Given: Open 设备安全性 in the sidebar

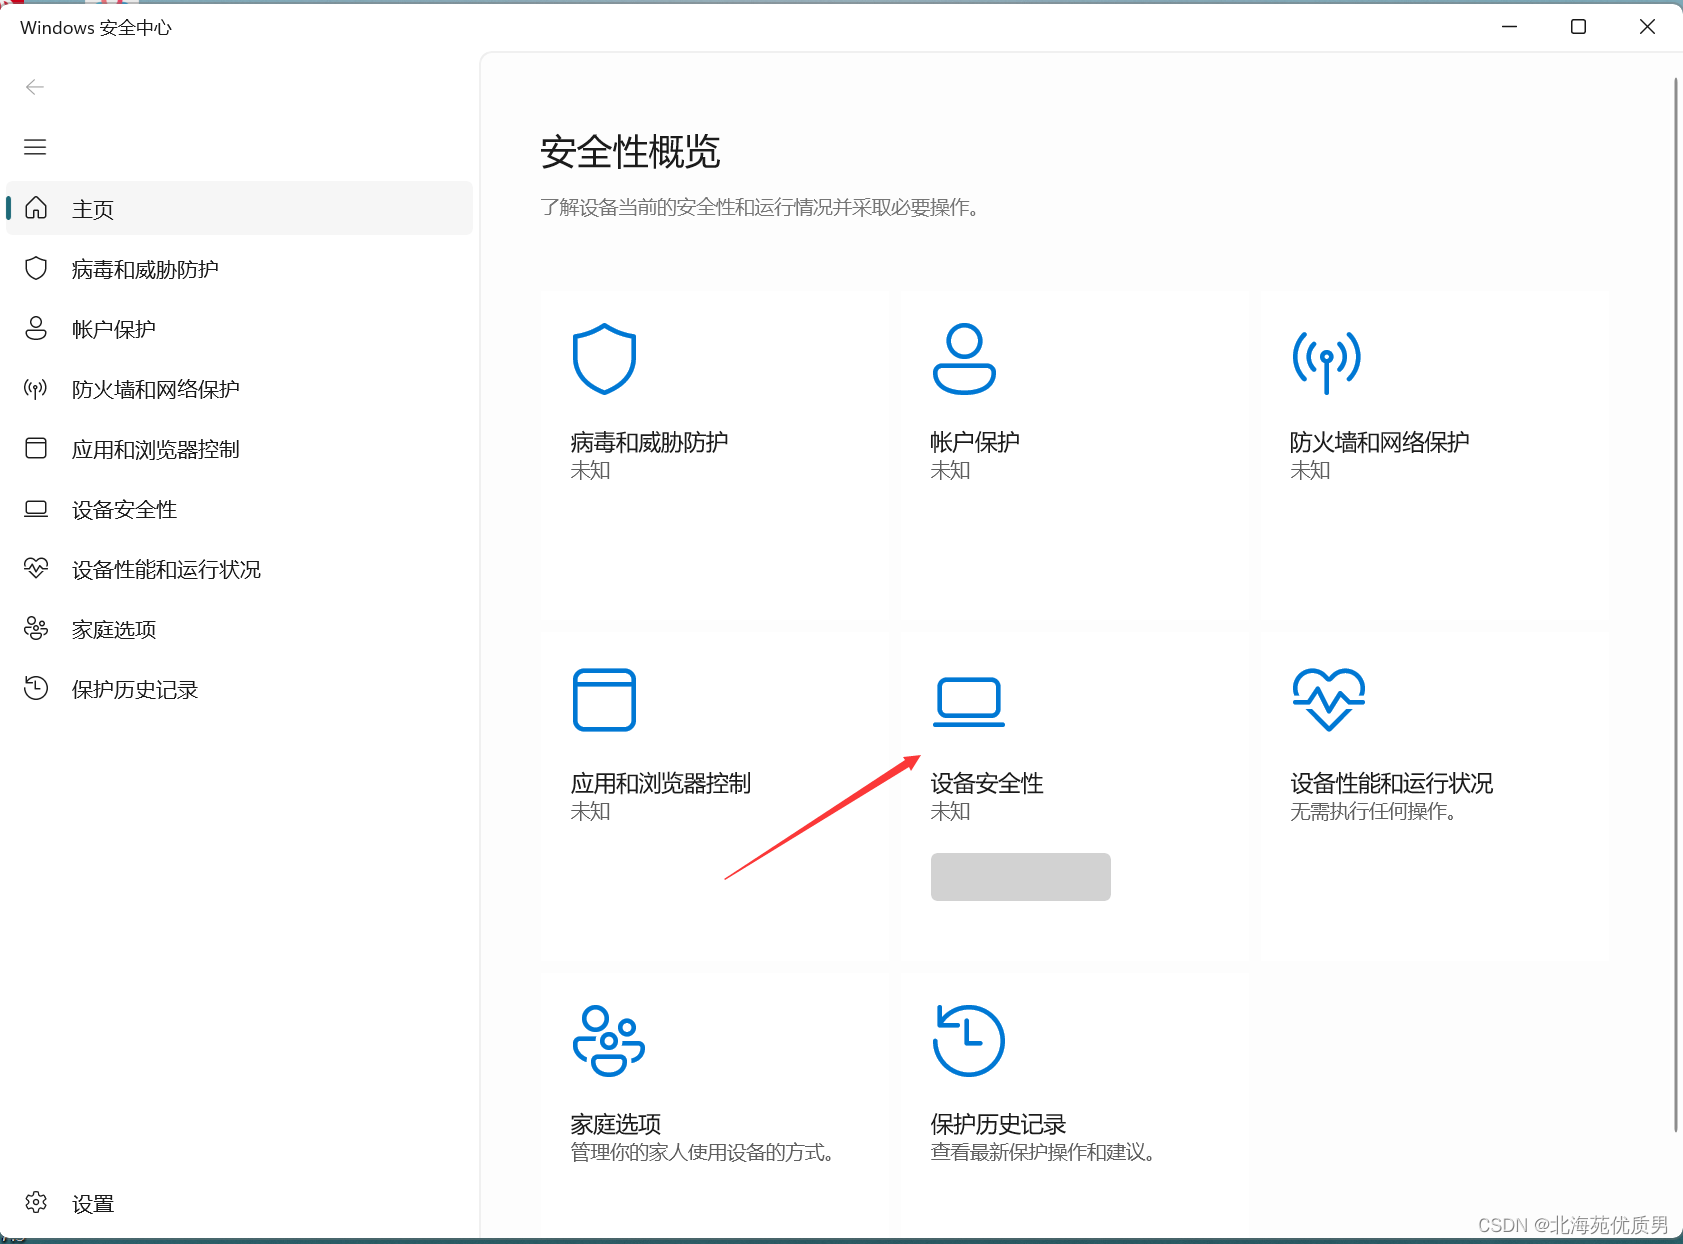Looking at the screenshot, I should 239,508.
